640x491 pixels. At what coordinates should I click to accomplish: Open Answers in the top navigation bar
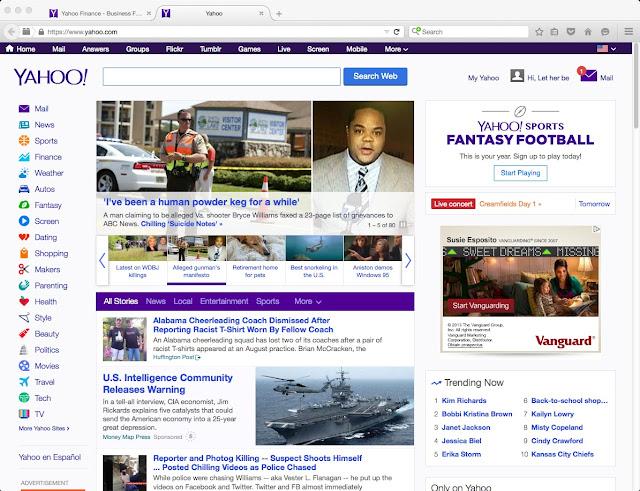pos(95,49)
